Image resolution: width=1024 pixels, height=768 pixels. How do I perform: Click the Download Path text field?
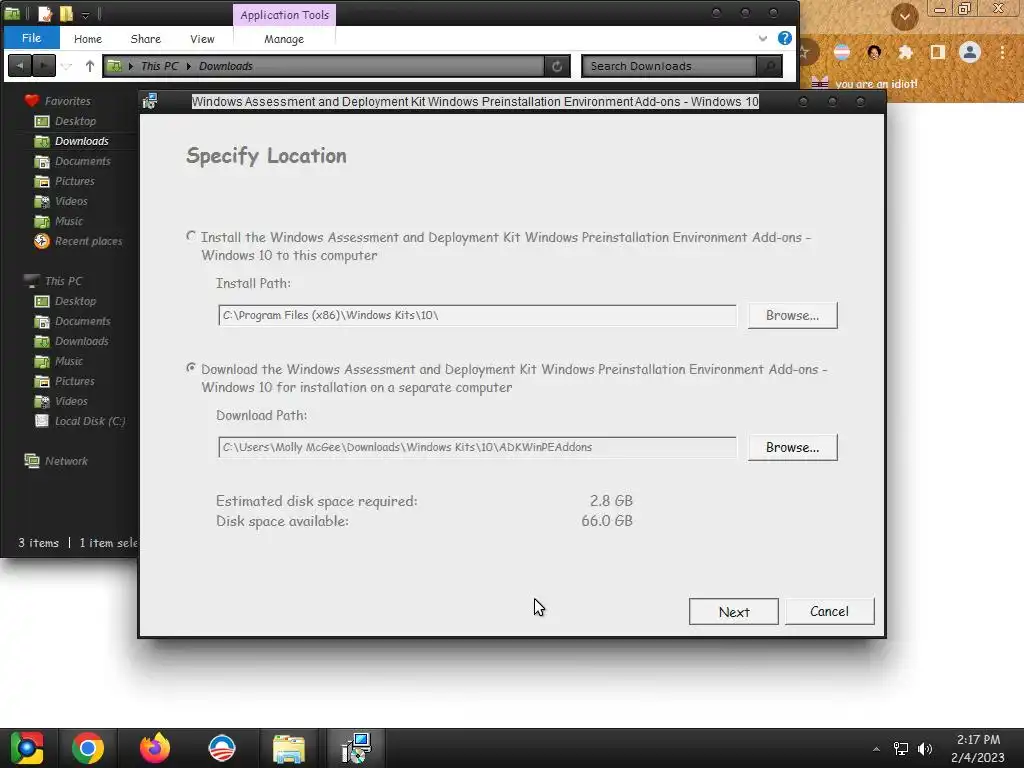pyautogui.click(x=477, y=447)
